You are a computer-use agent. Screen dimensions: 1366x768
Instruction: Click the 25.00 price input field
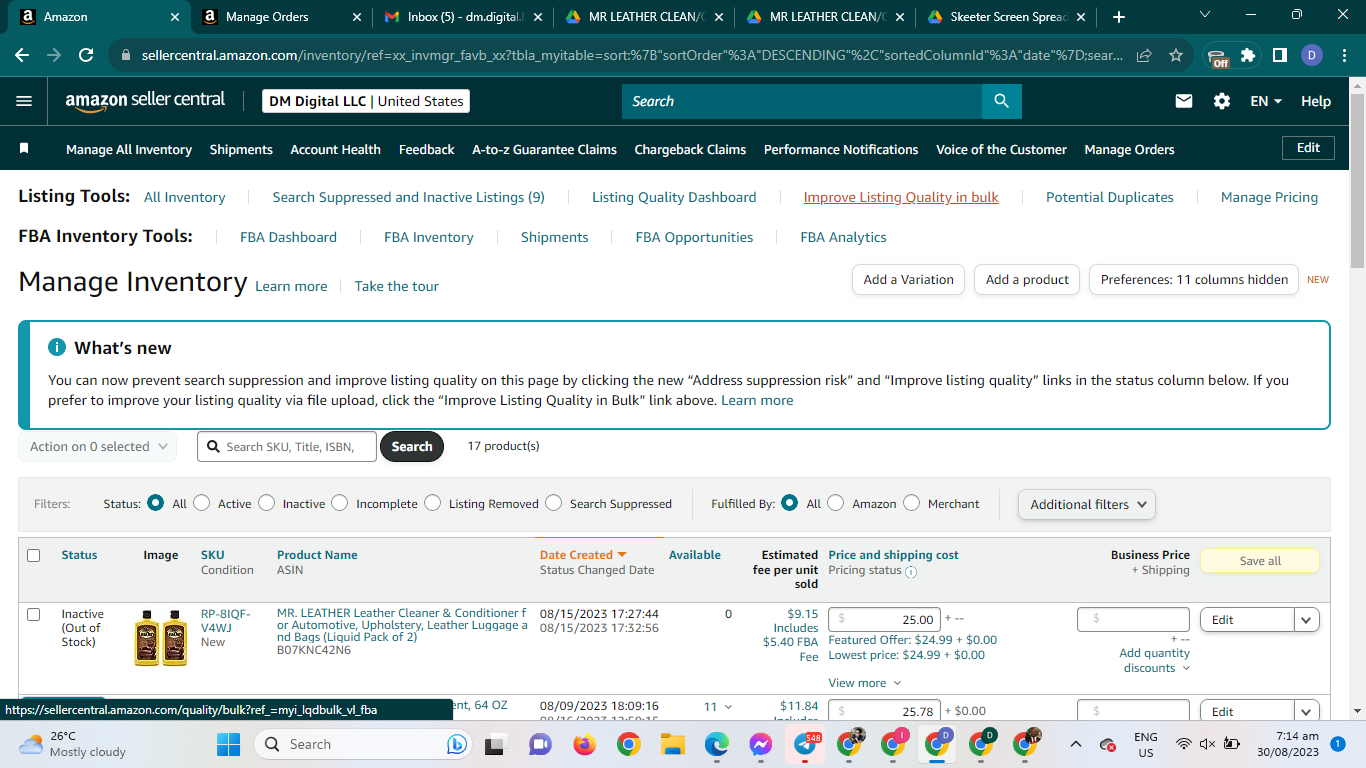[x=885, y=619]
